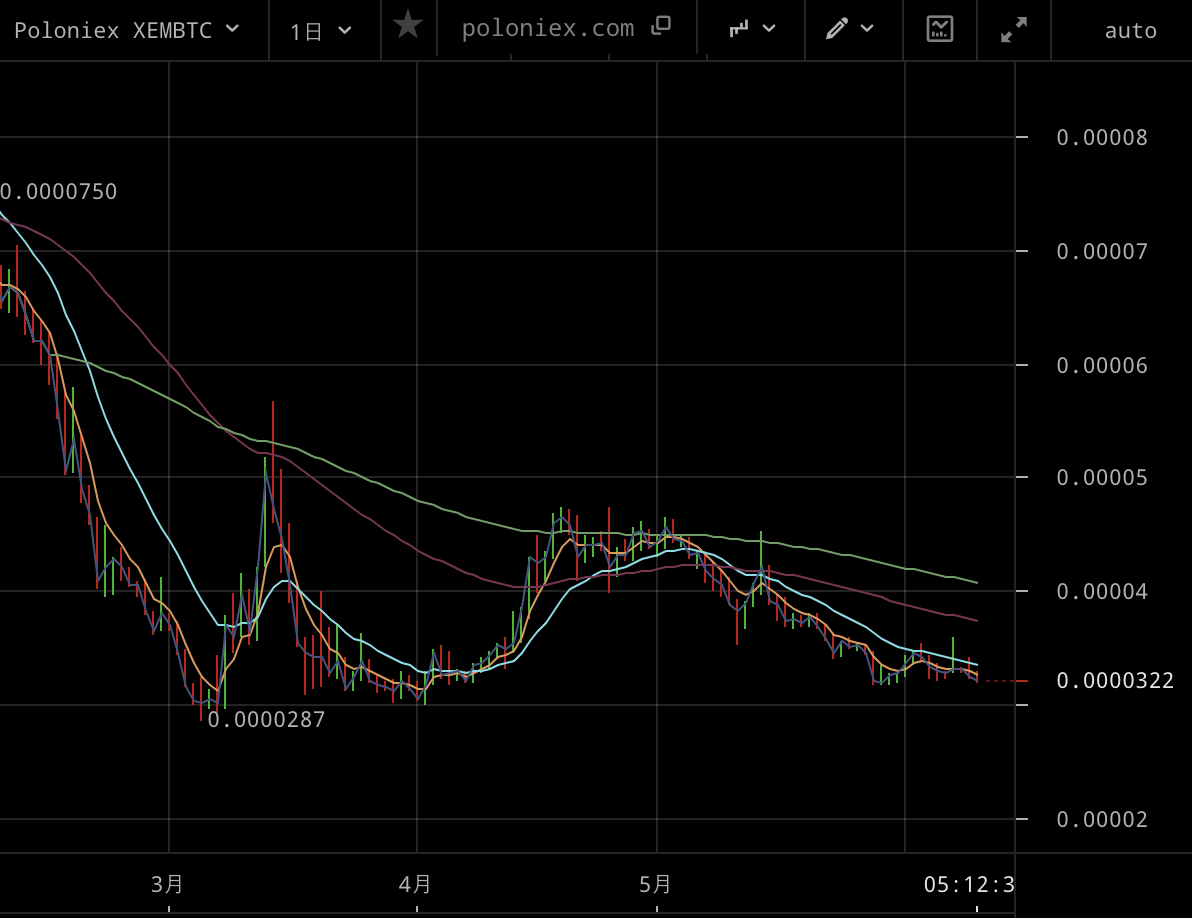Click the 4月 time axis label
Screen dimensions: 1192x918
click(415, 884)
